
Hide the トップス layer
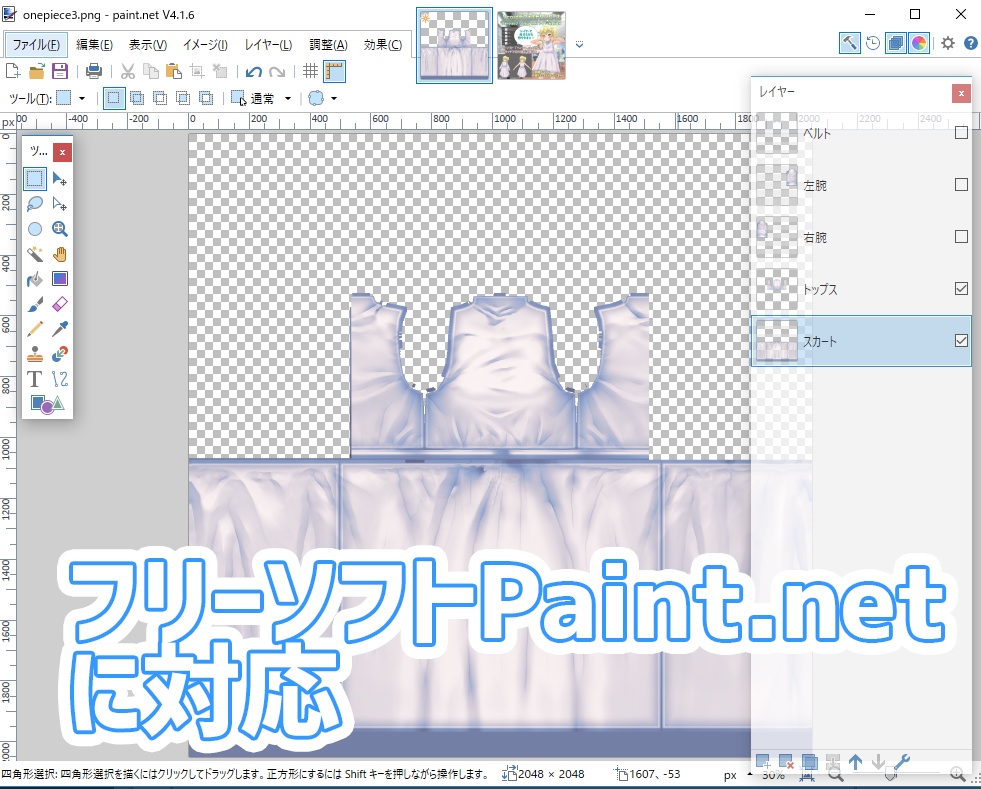coord(961,288)
